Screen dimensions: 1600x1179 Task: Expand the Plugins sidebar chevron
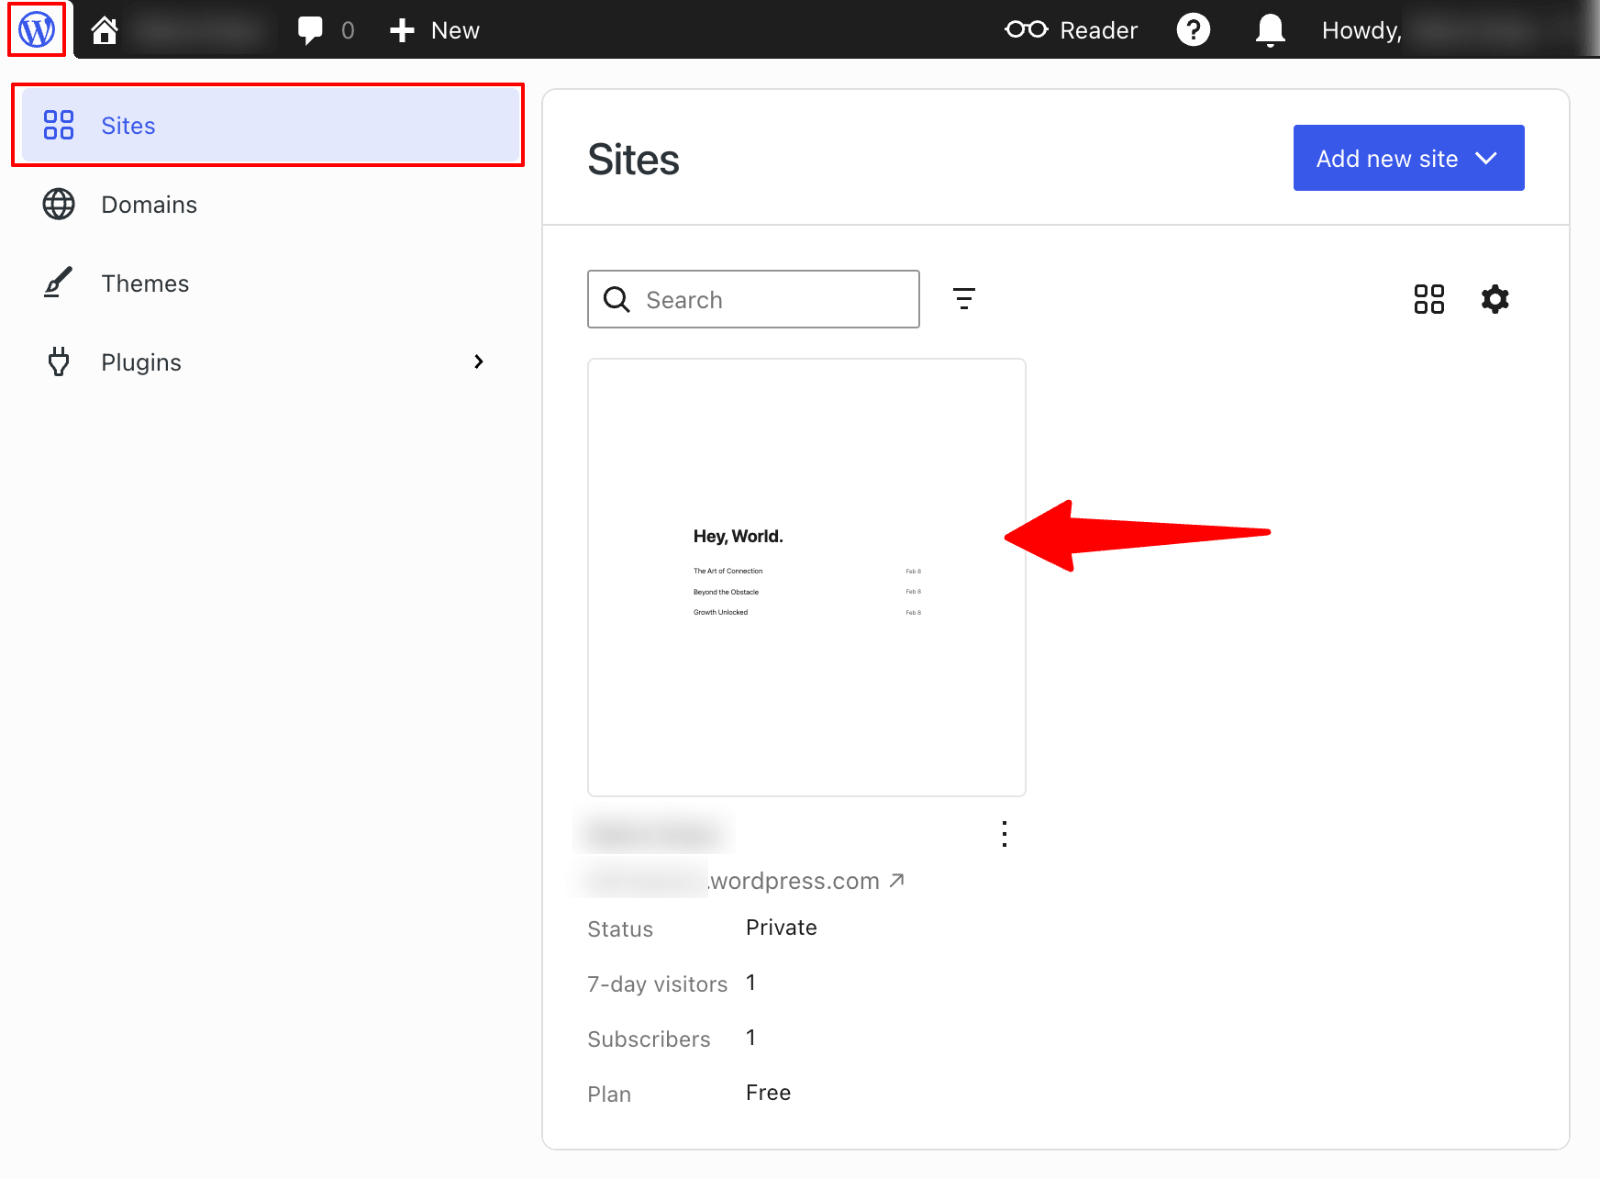click(478, 362)
